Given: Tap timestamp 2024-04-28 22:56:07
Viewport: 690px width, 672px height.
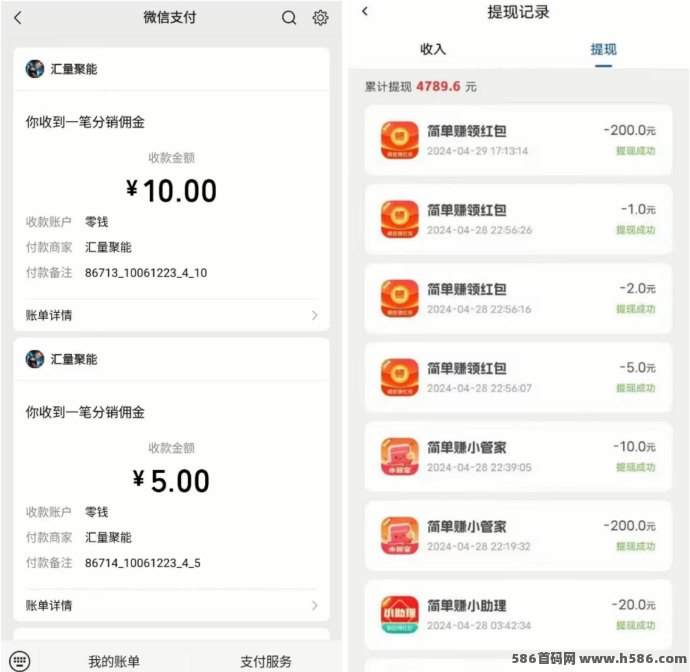Looking at the screenshot, I should click(x=479, y=388).
